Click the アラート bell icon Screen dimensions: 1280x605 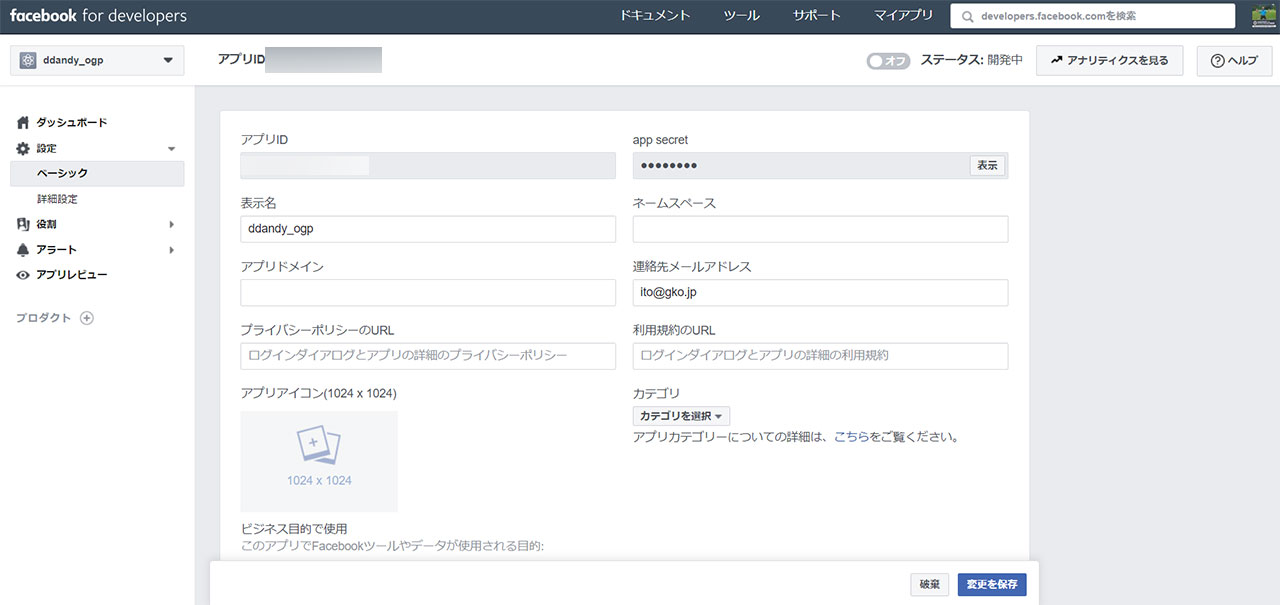[x=23, y=249]
